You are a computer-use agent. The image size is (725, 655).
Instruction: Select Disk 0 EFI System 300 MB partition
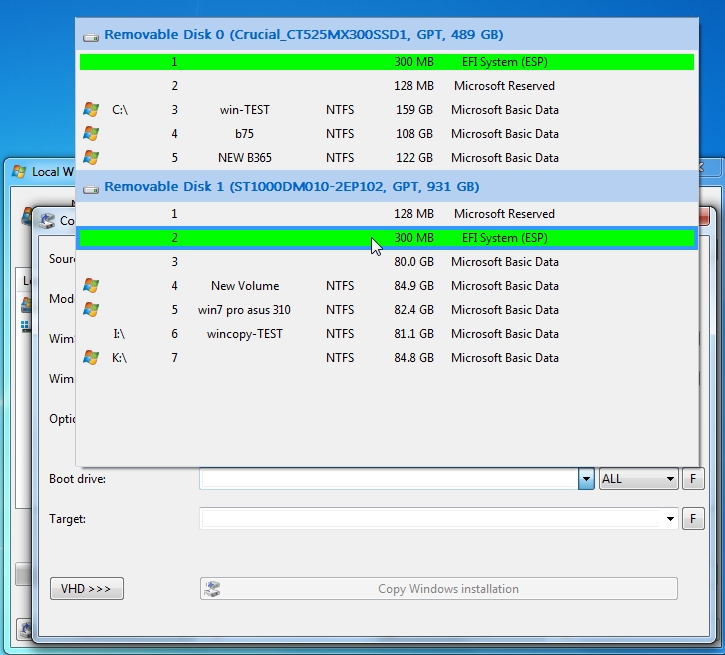[387, 62]
